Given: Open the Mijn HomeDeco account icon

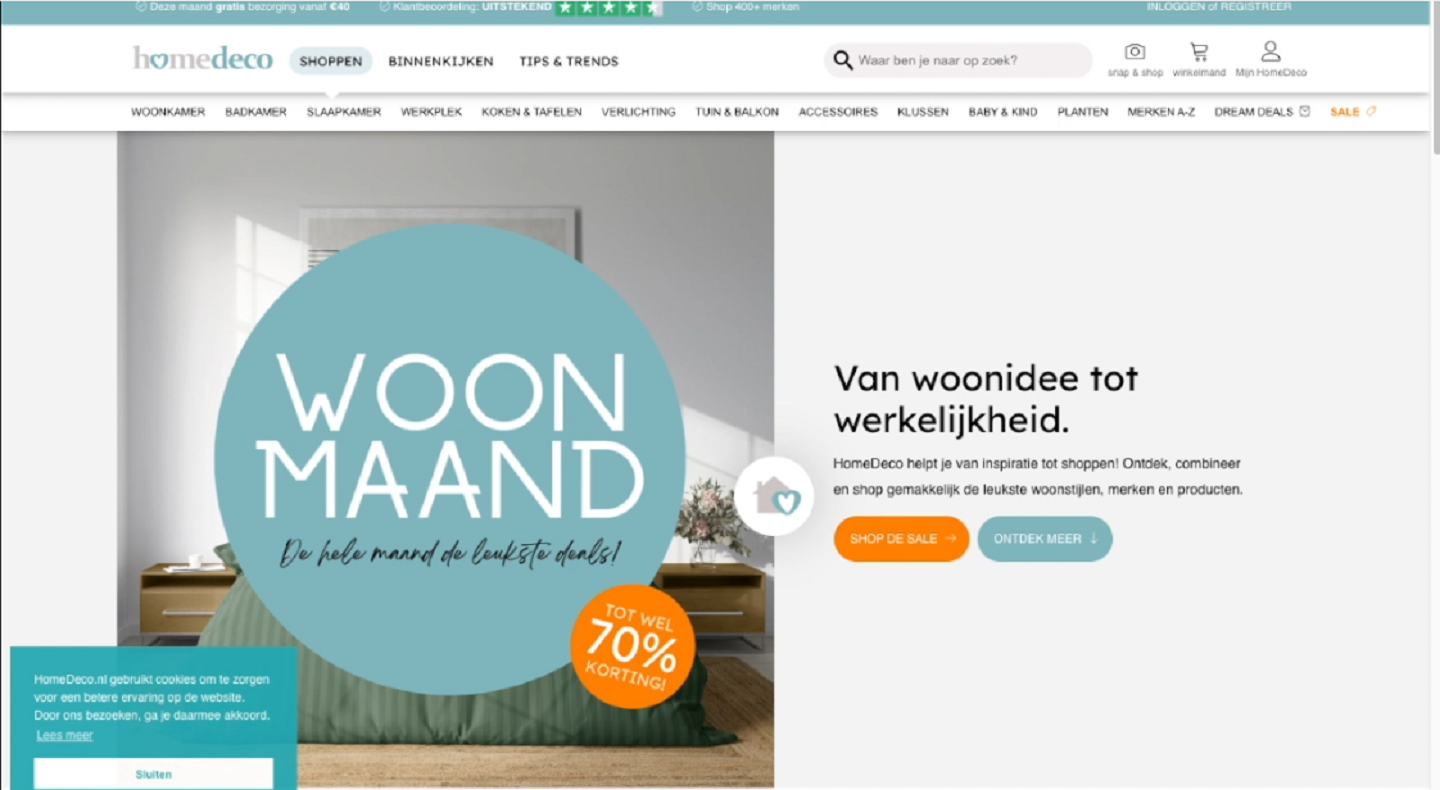Looking at the screenshot, I should coord(1270,51).
